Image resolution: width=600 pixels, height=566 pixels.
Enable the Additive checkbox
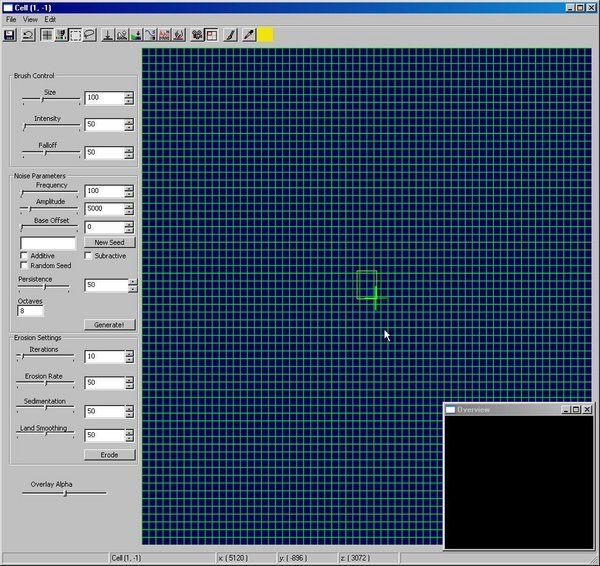[x=24, y=255]
